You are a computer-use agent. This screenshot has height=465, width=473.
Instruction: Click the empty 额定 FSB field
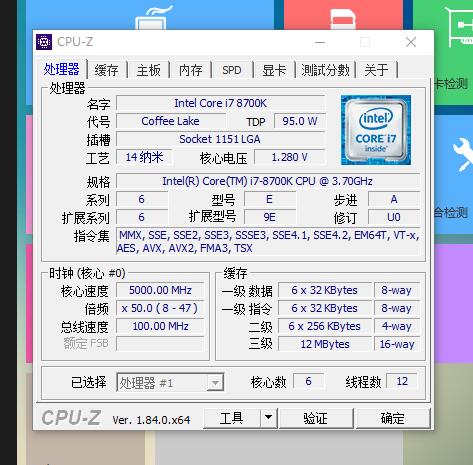point(160,344)
